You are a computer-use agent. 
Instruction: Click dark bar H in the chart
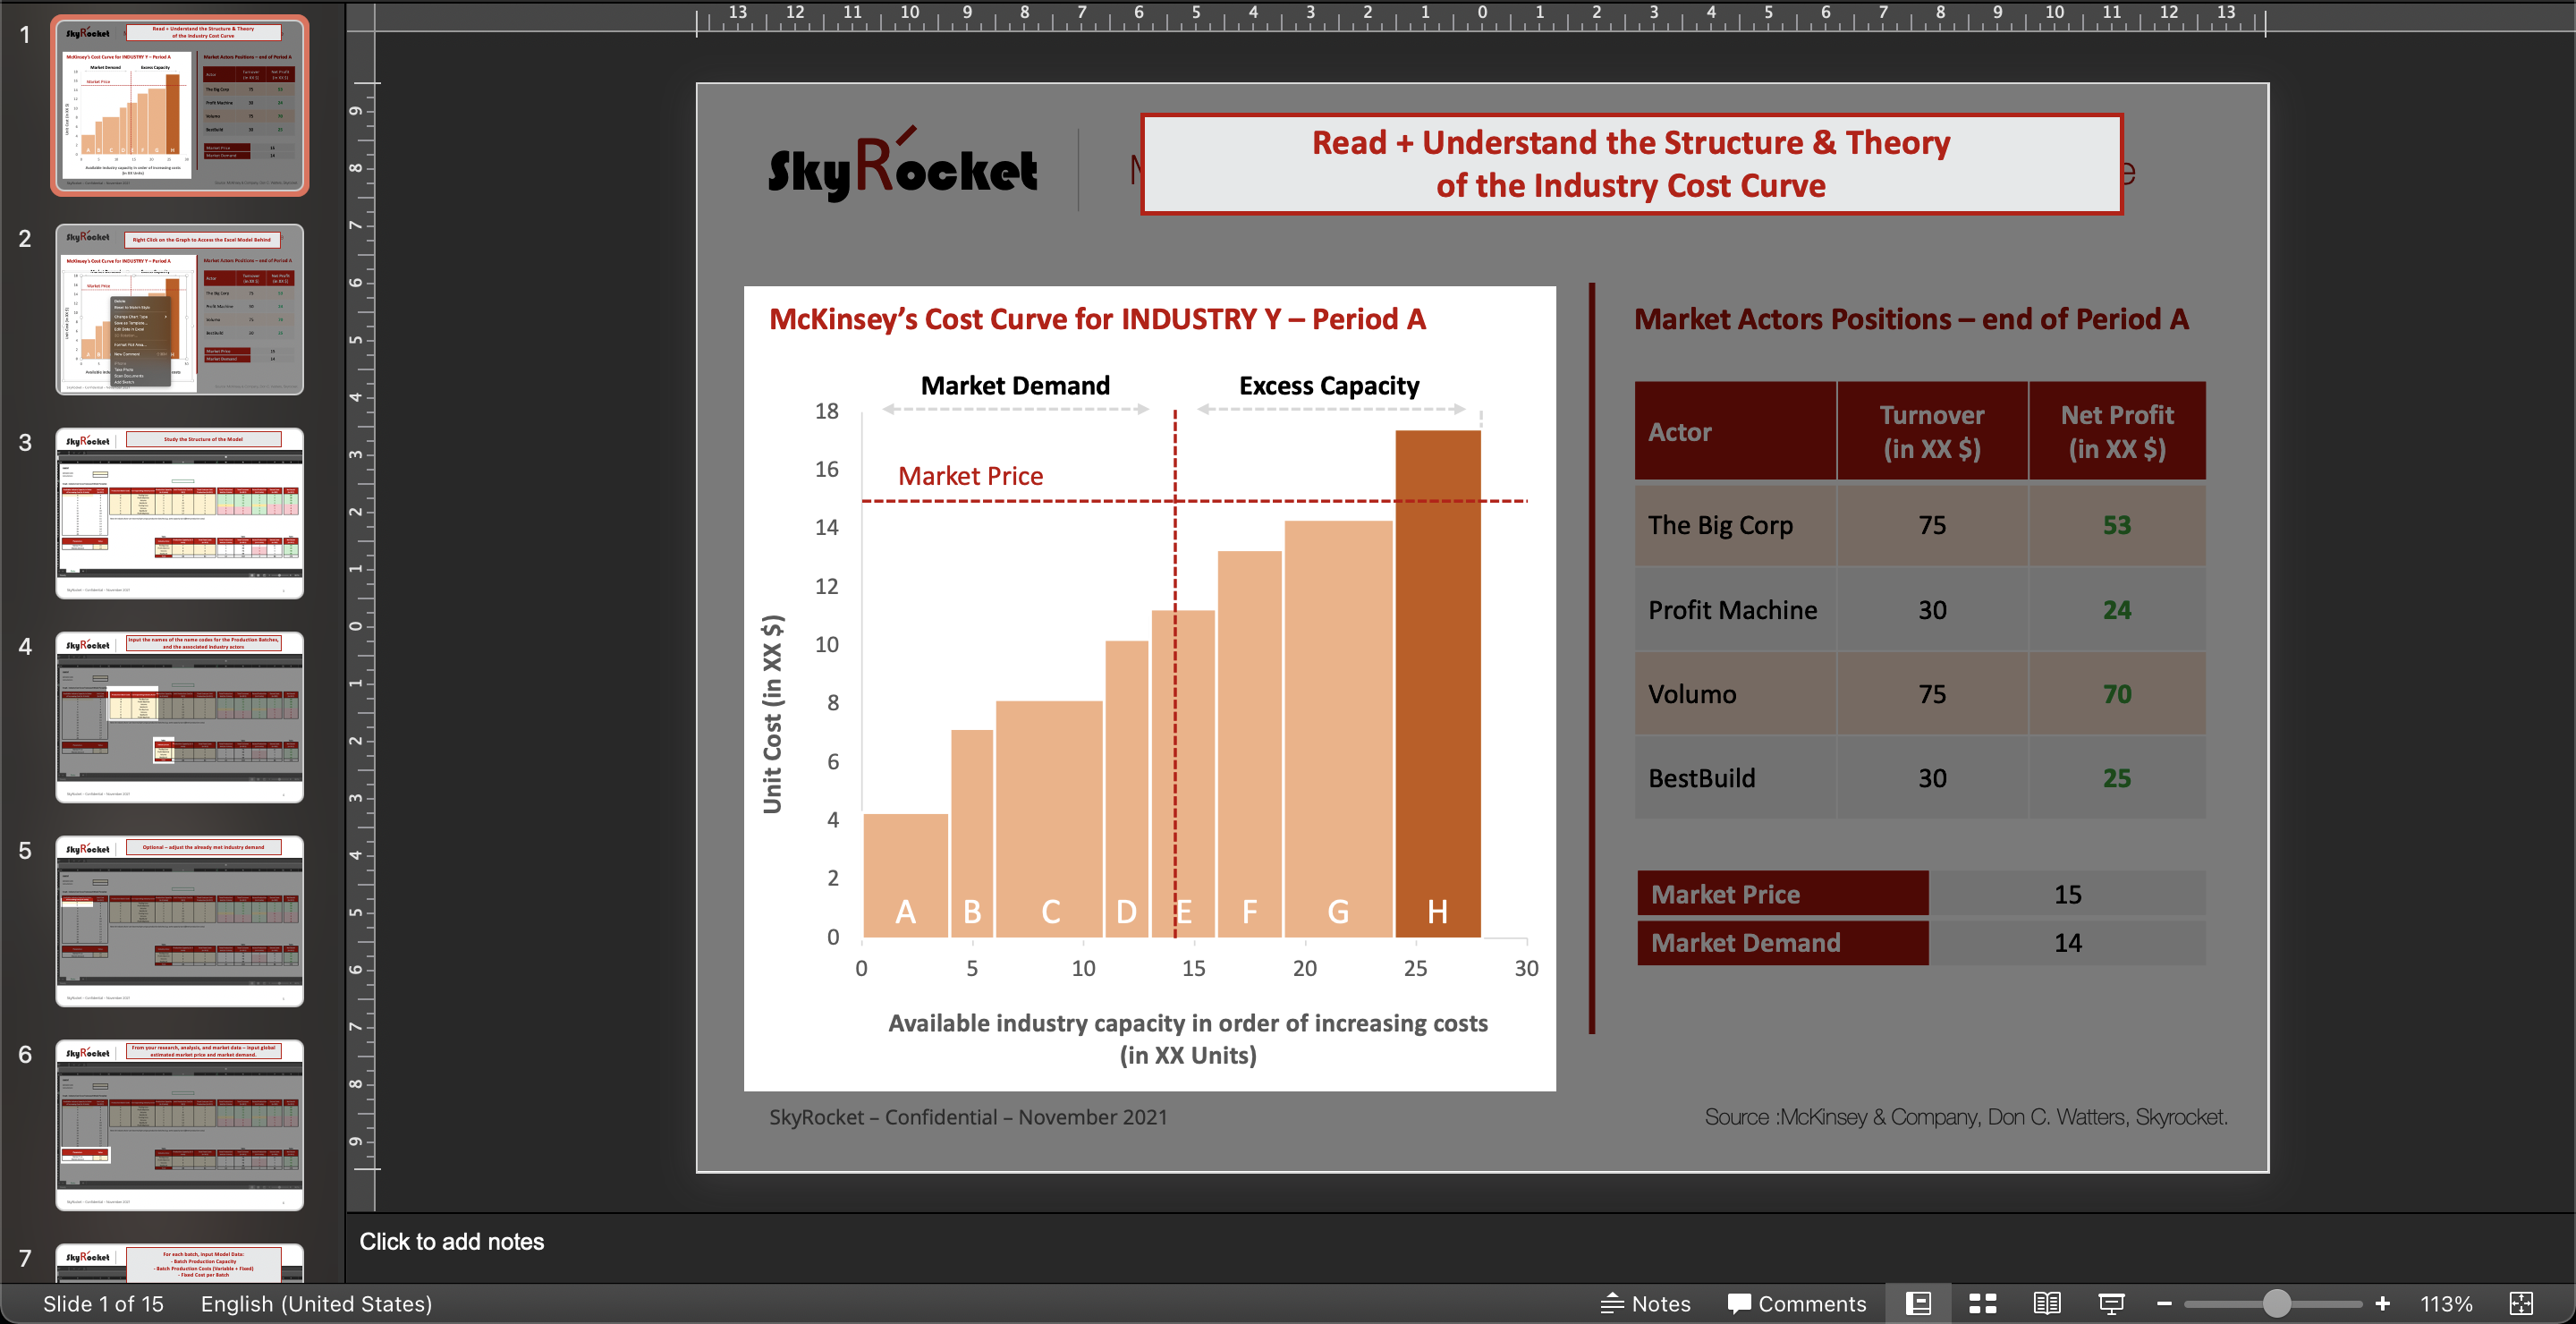[1437, 684]
